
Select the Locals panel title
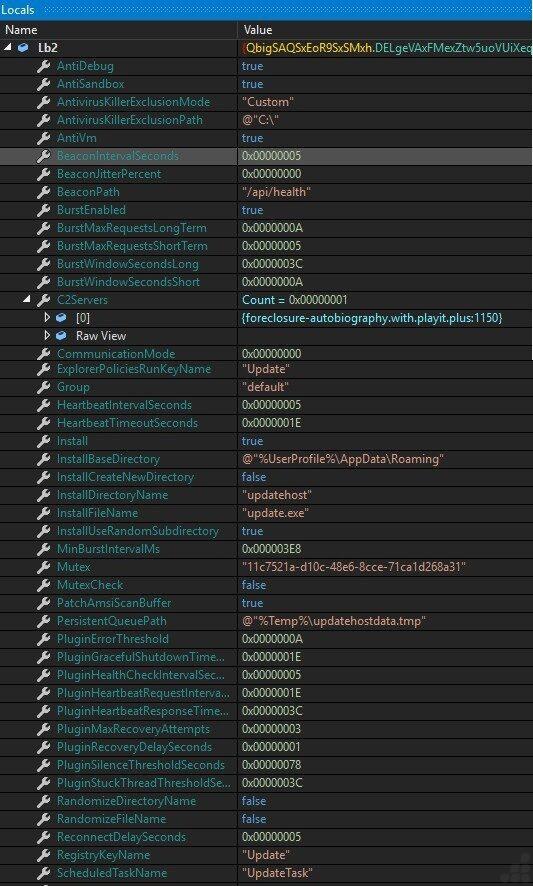pyautogui.click(x=18, y=10)
